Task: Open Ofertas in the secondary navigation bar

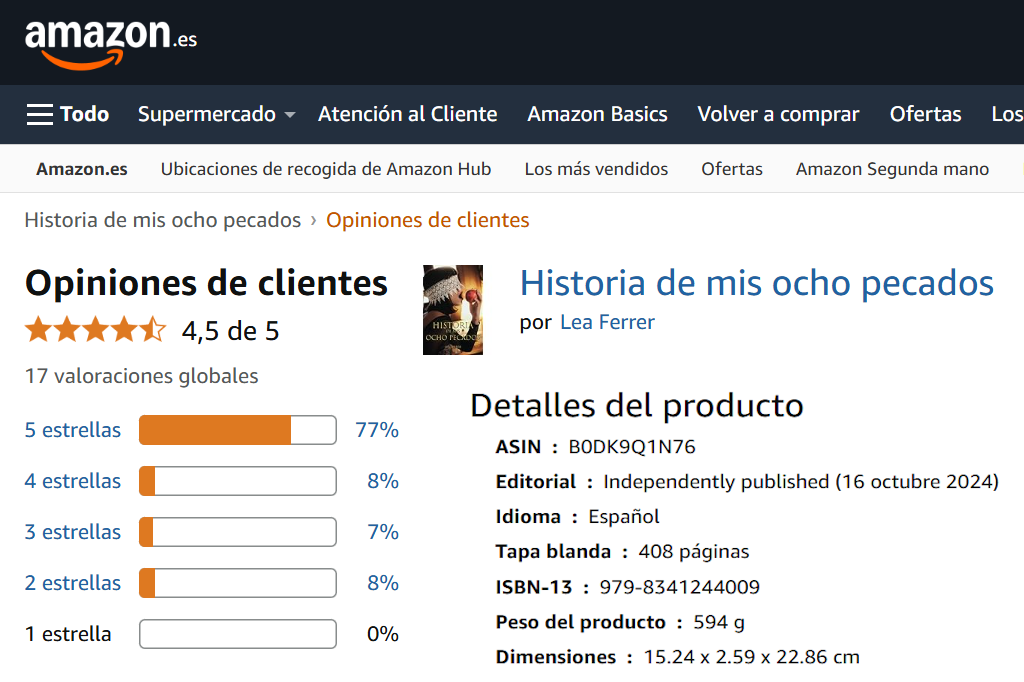Action: click(x=732, y=169)
